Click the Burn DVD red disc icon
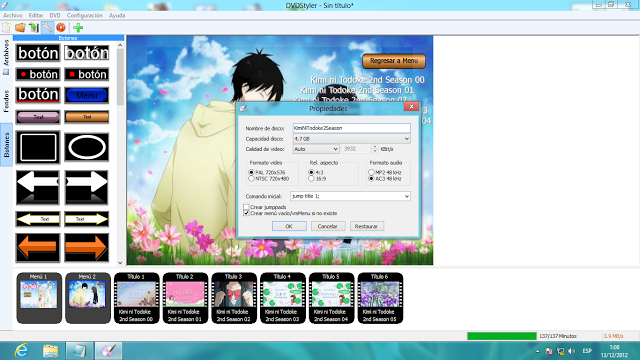640x360 pixels. 61,27
